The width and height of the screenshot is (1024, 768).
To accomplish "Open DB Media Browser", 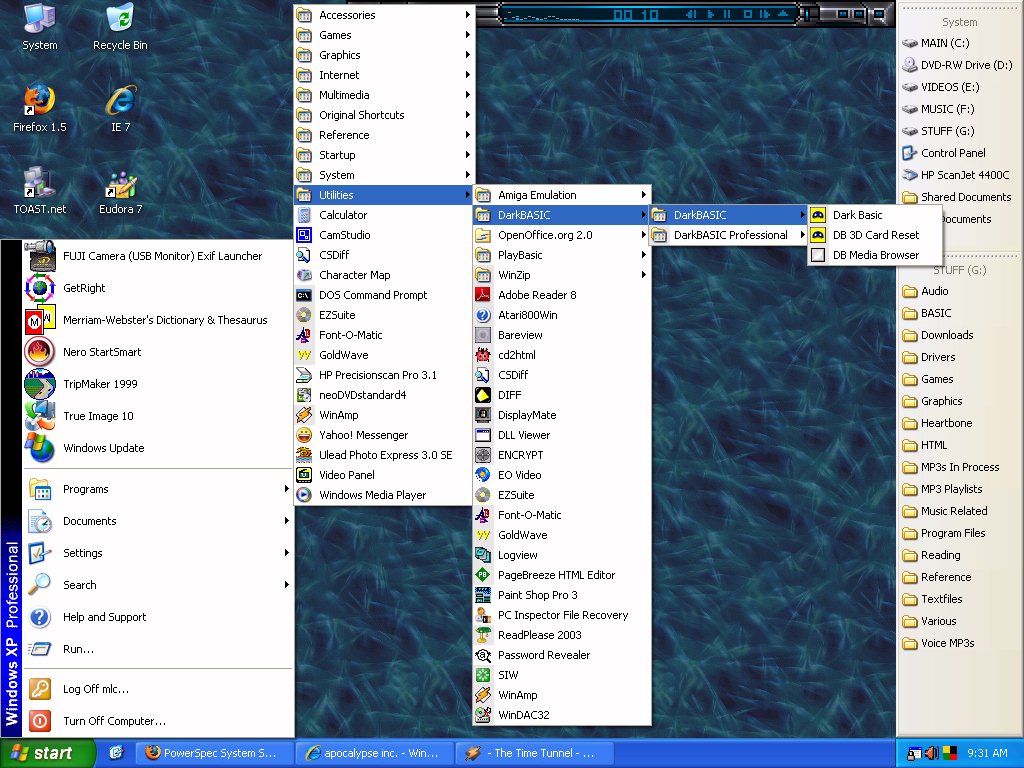I will coord(874,255).
